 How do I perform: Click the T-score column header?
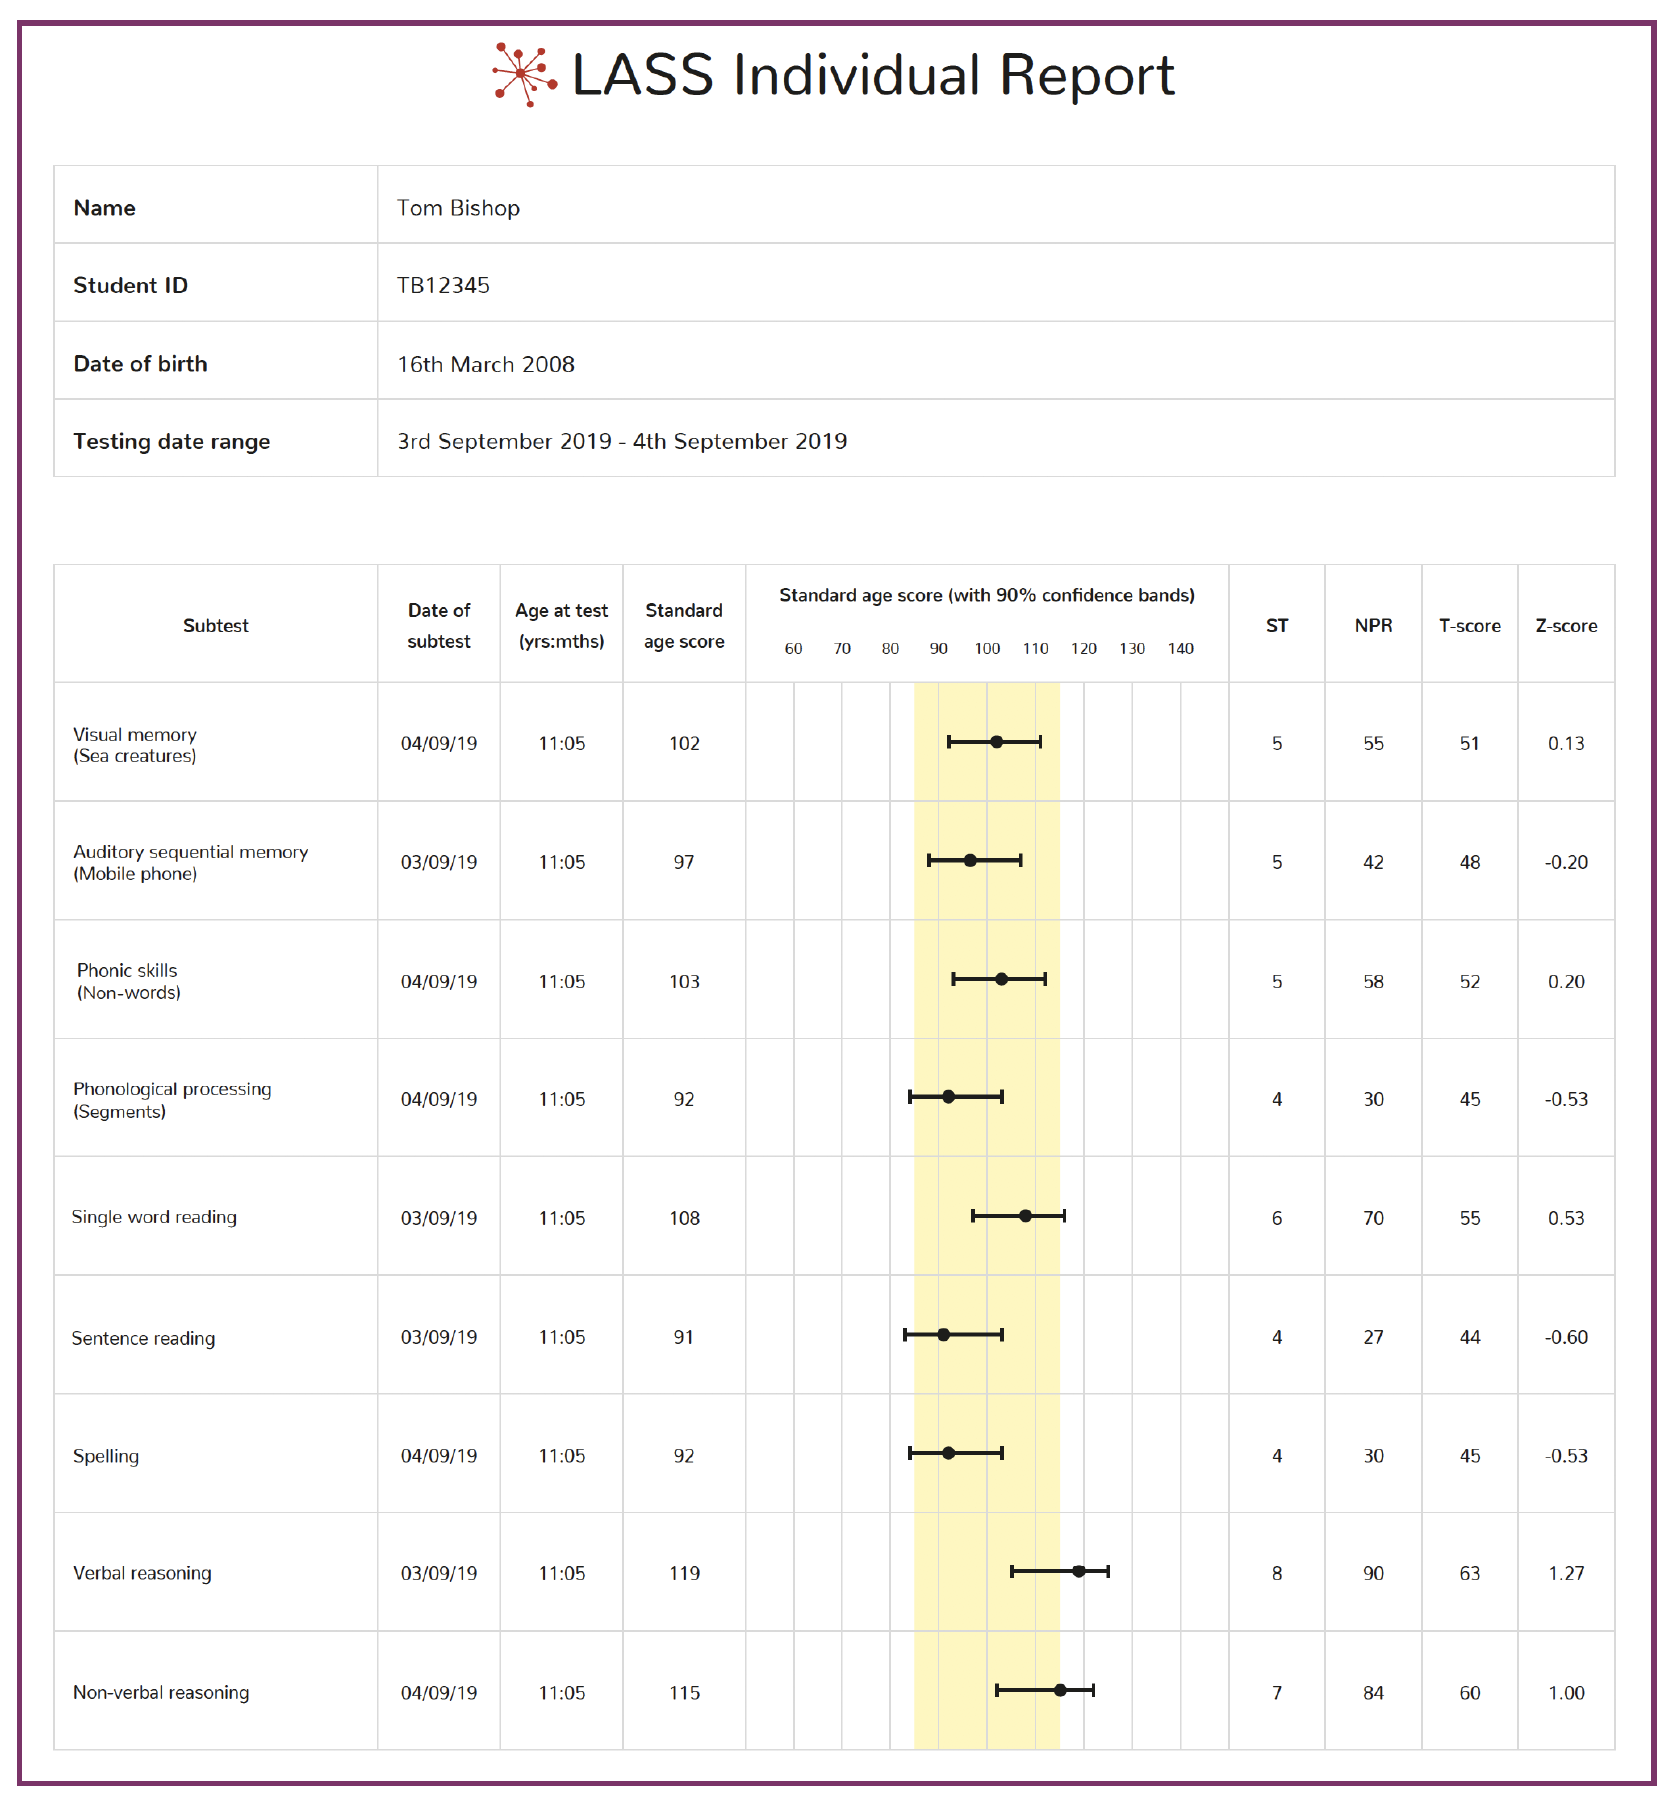tap(1470, 626)
